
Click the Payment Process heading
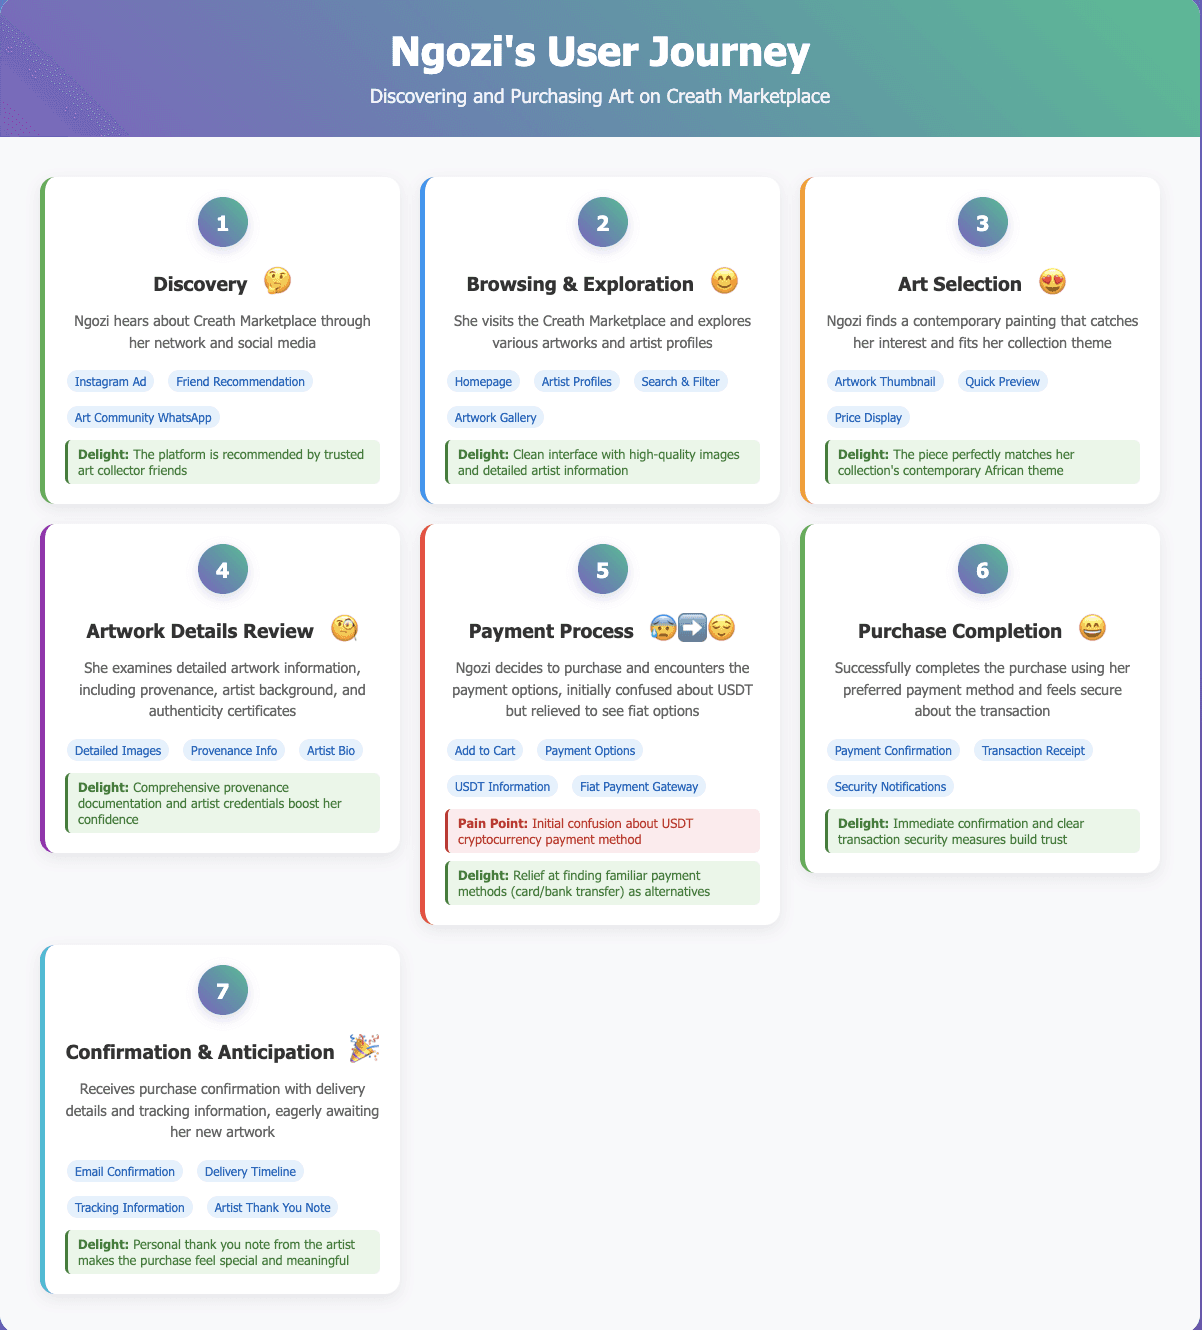pos(551,631)
